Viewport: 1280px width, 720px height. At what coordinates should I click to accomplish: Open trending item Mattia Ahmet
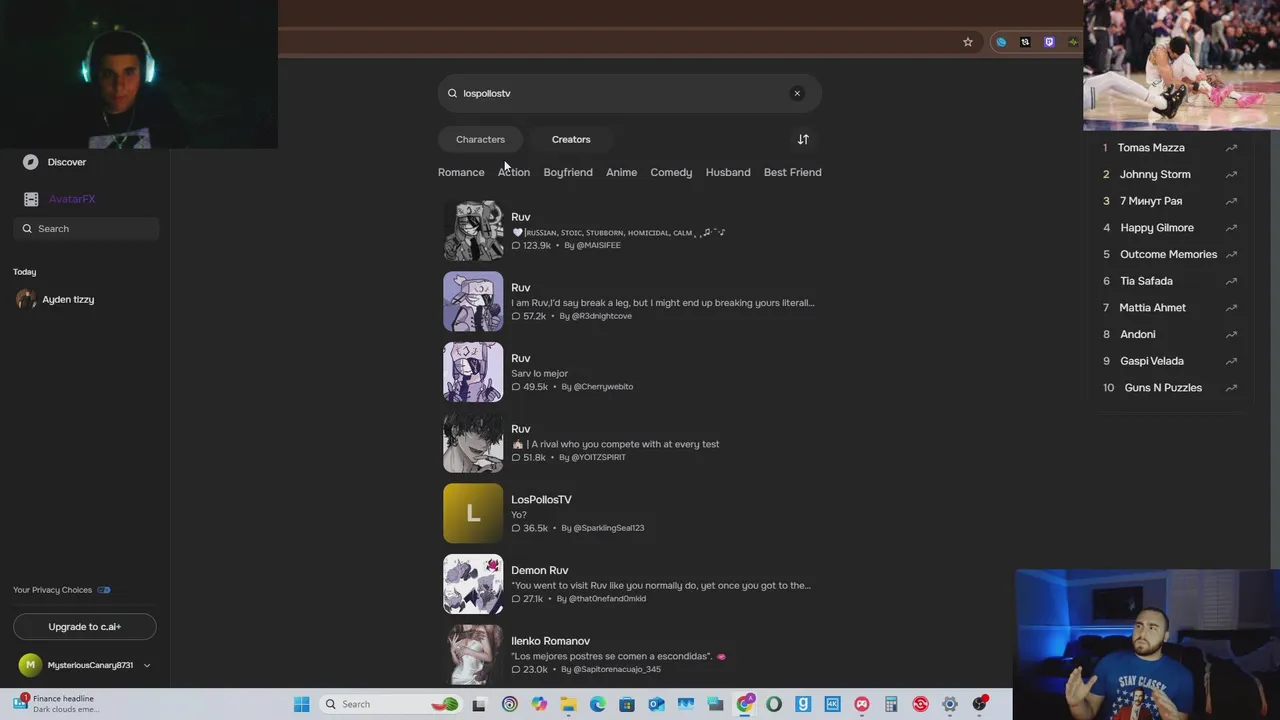point(1152,308)
